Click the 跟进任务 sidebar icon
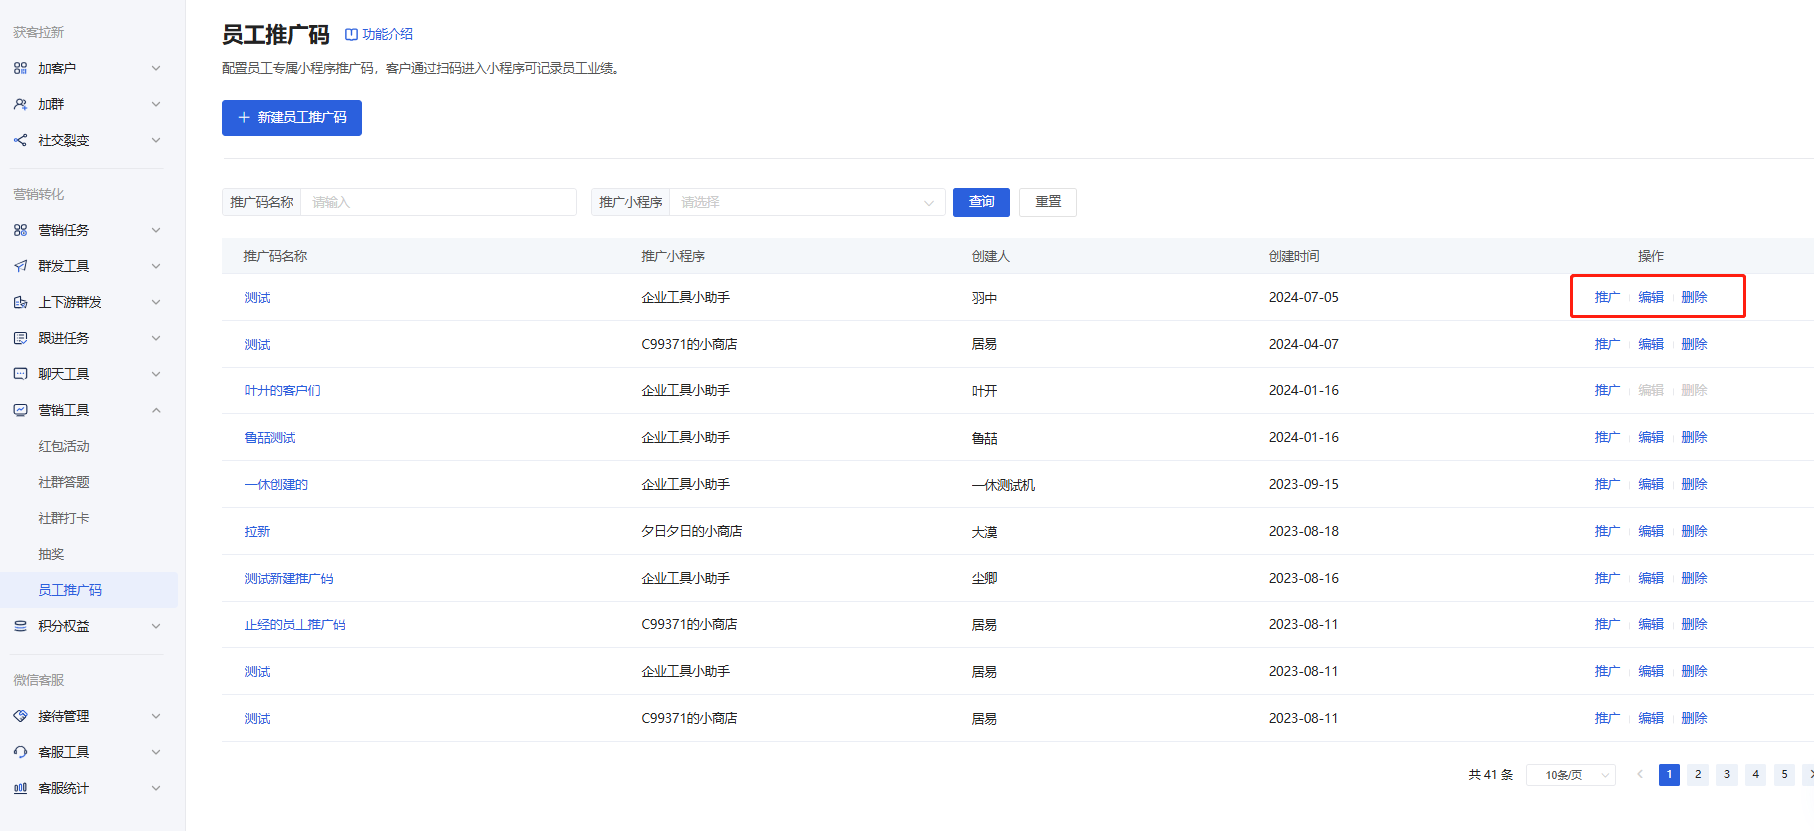 (x=20, y=338)
